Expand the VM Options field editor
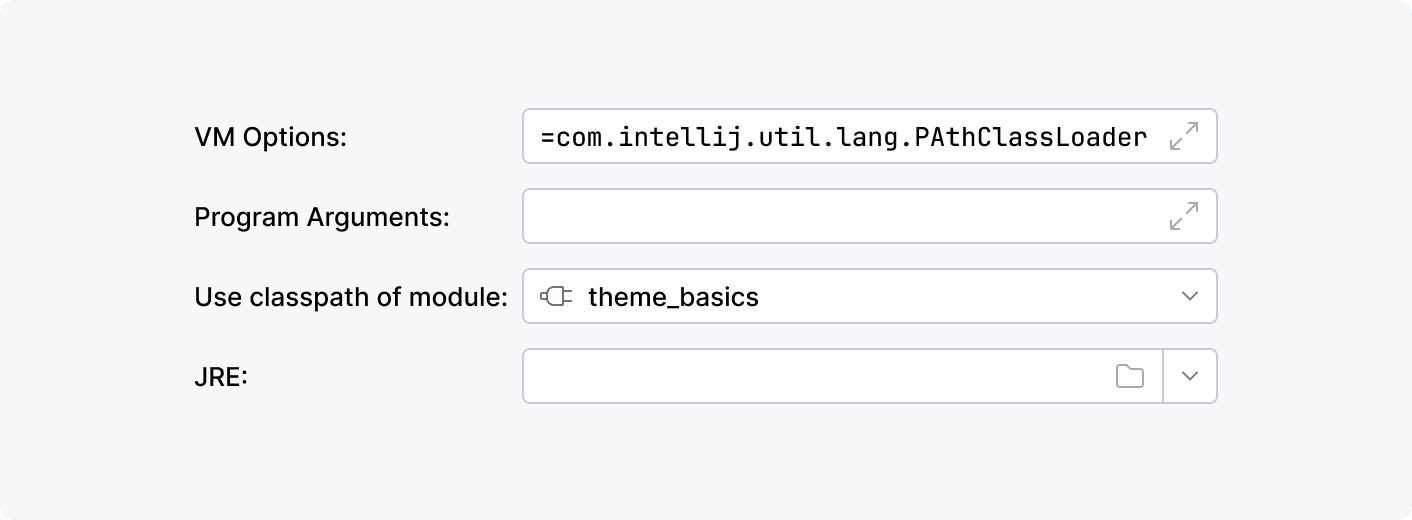 pyautogui.click(x=1184, y=136)
